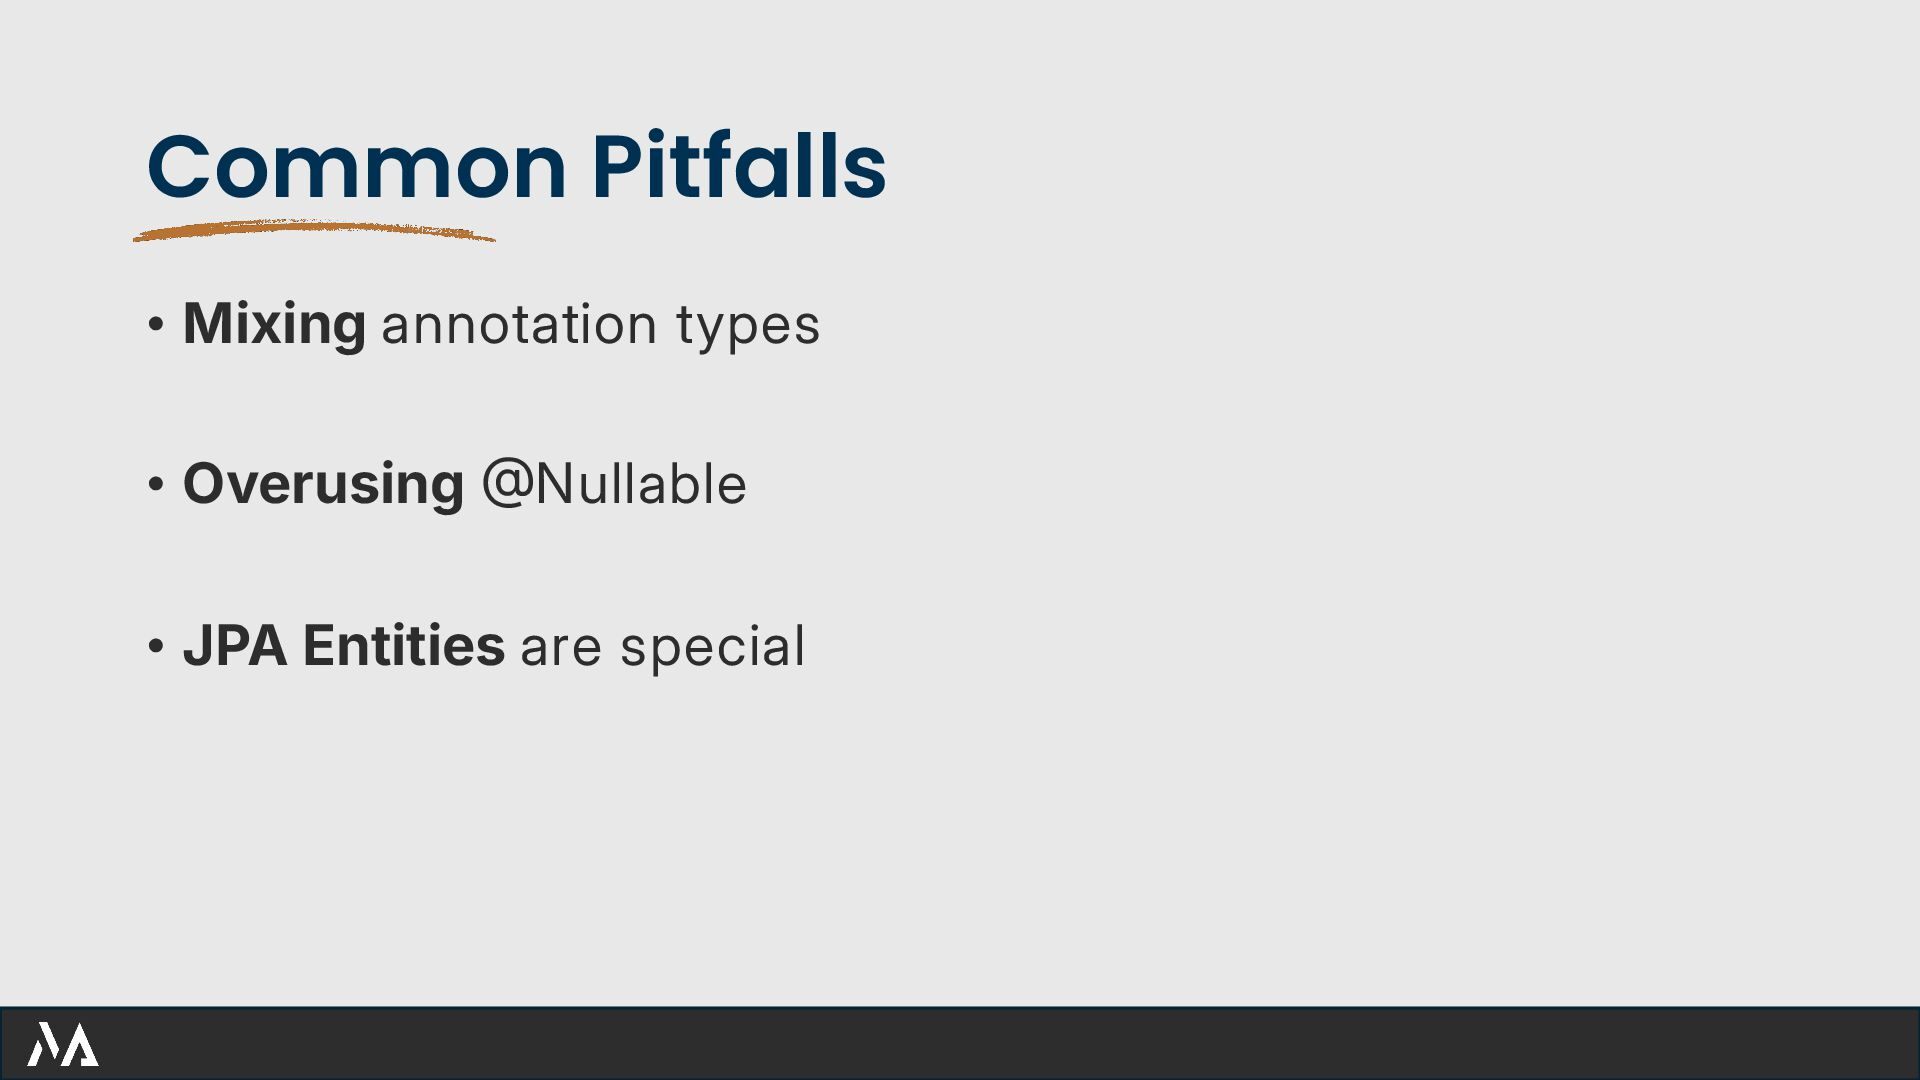
Task: Click the word annotation in first bullet
Action: [x=519, y=325]
